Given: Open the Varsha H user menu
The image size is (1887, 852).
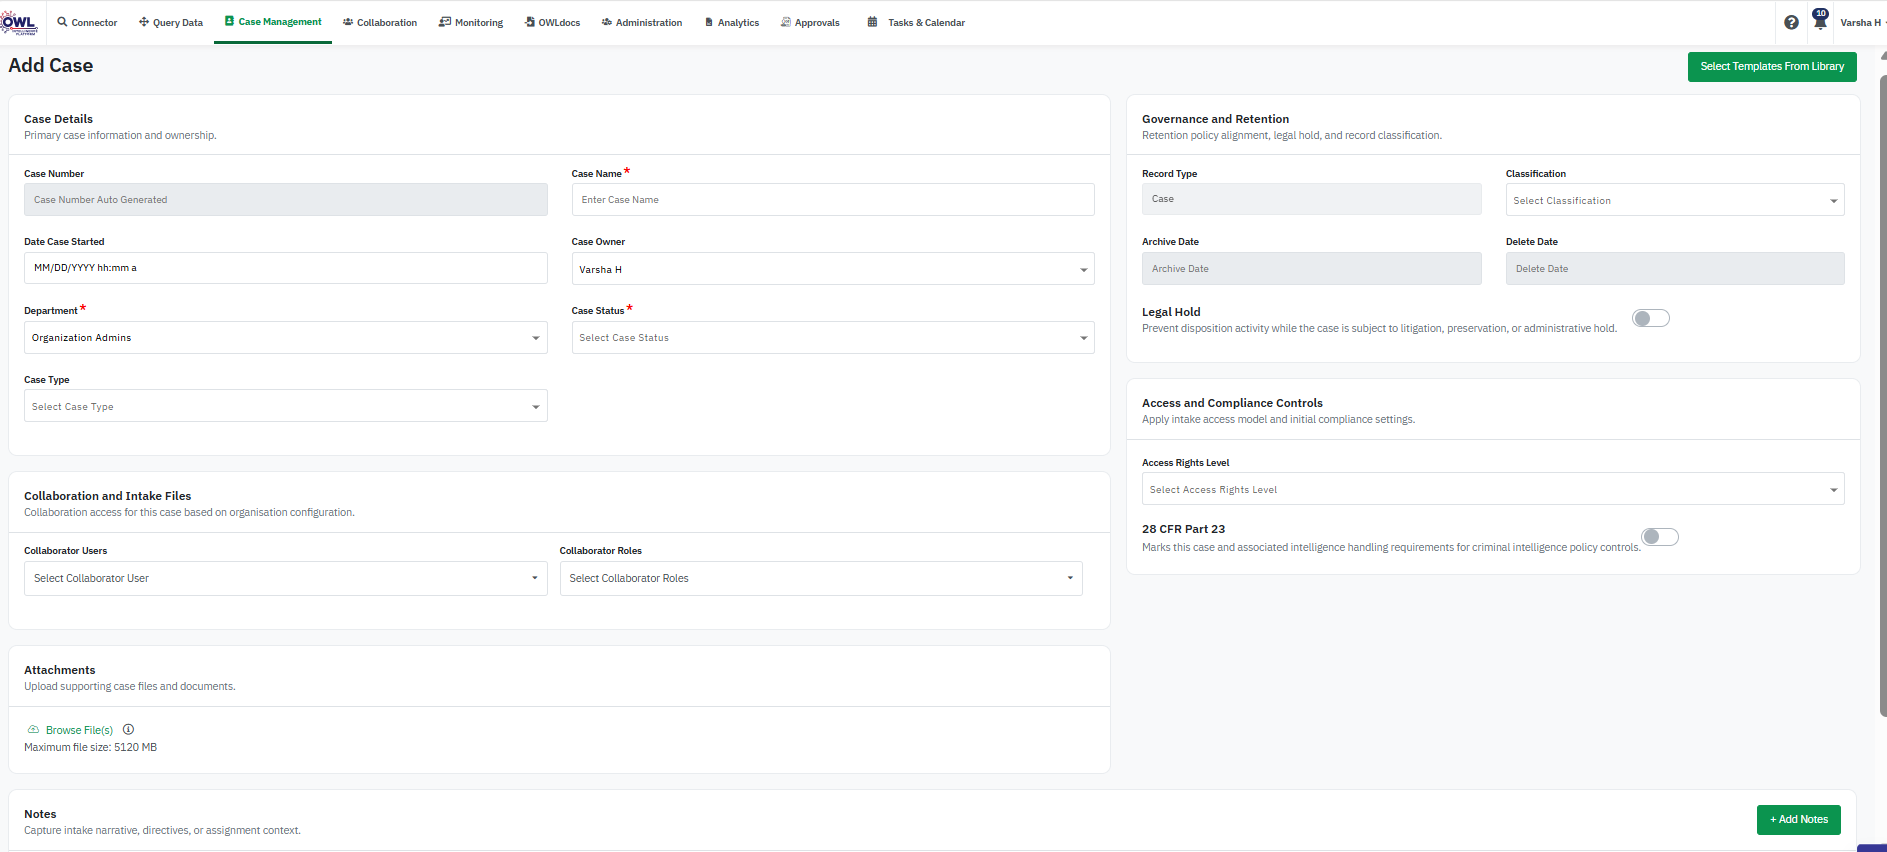Looking at the screenshot, I should pos(1861,22).
